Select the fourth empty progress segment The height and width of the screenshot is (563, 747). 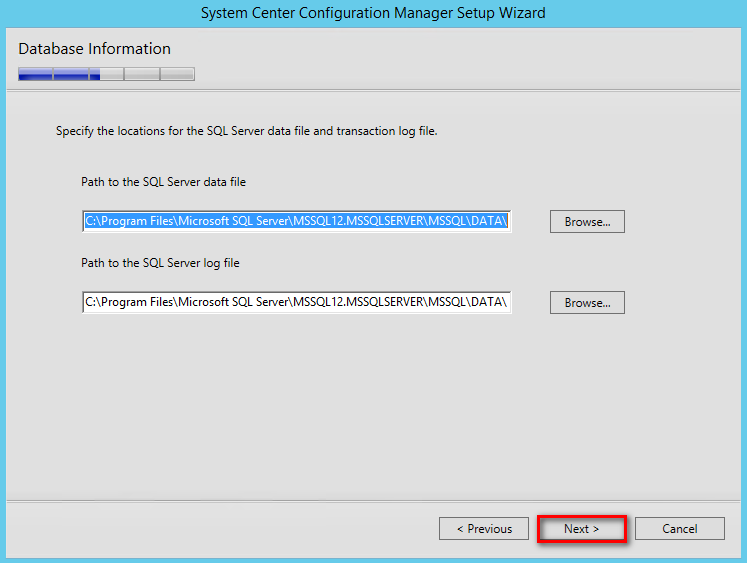(x=142, y=74)
